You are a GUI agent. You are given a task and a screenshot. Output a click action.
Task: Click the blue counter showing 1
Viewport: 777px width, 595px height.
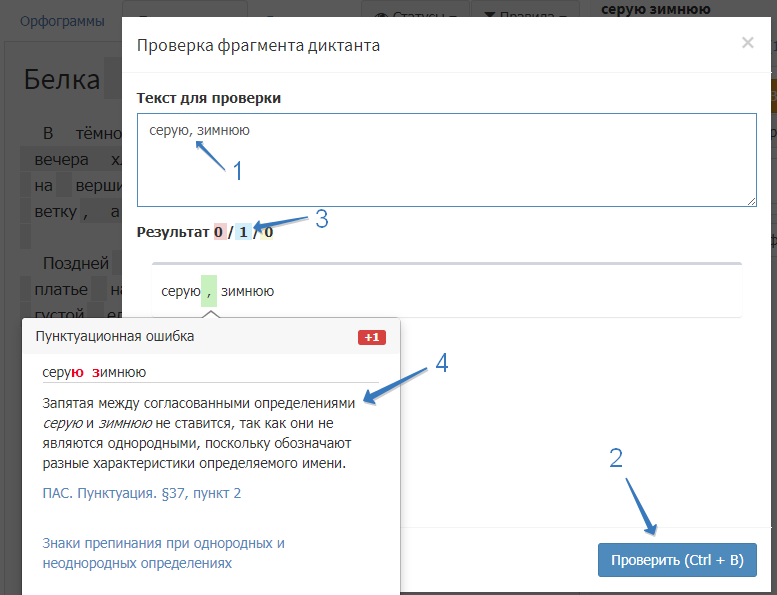click(x=242, y=232)
